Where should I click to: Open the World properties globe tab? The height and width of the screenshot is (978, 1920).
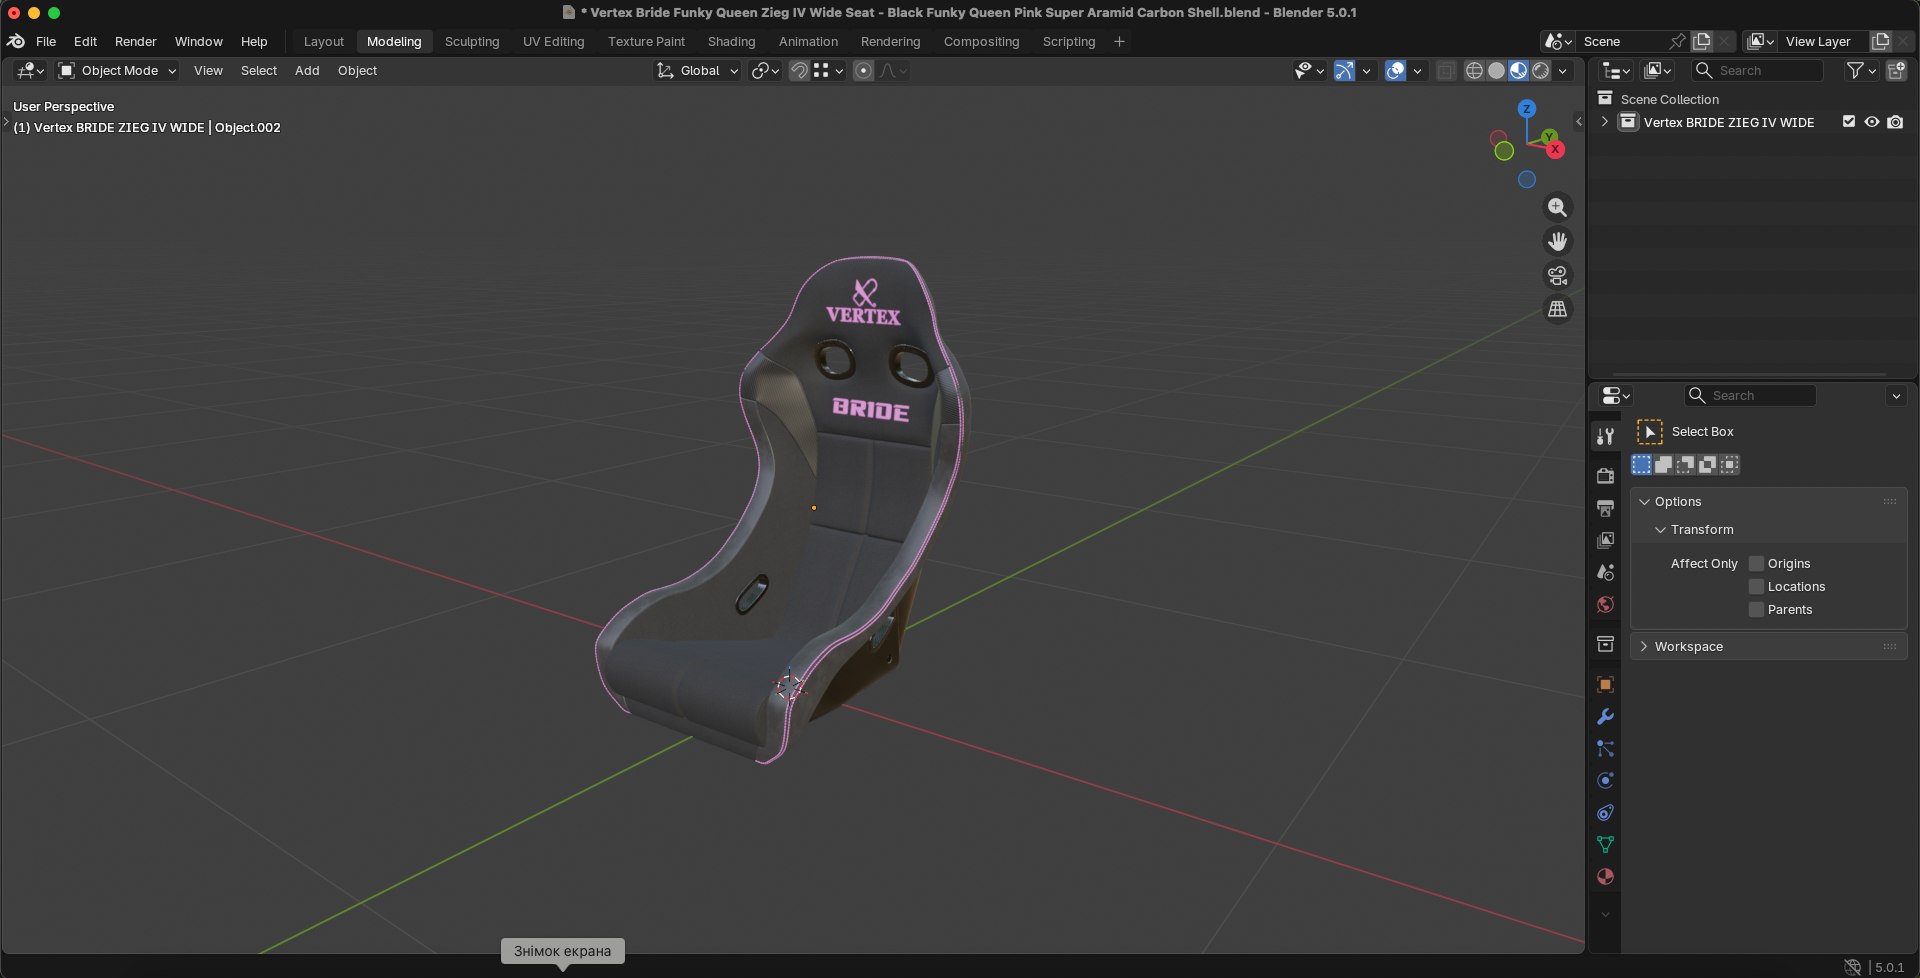1605,604
